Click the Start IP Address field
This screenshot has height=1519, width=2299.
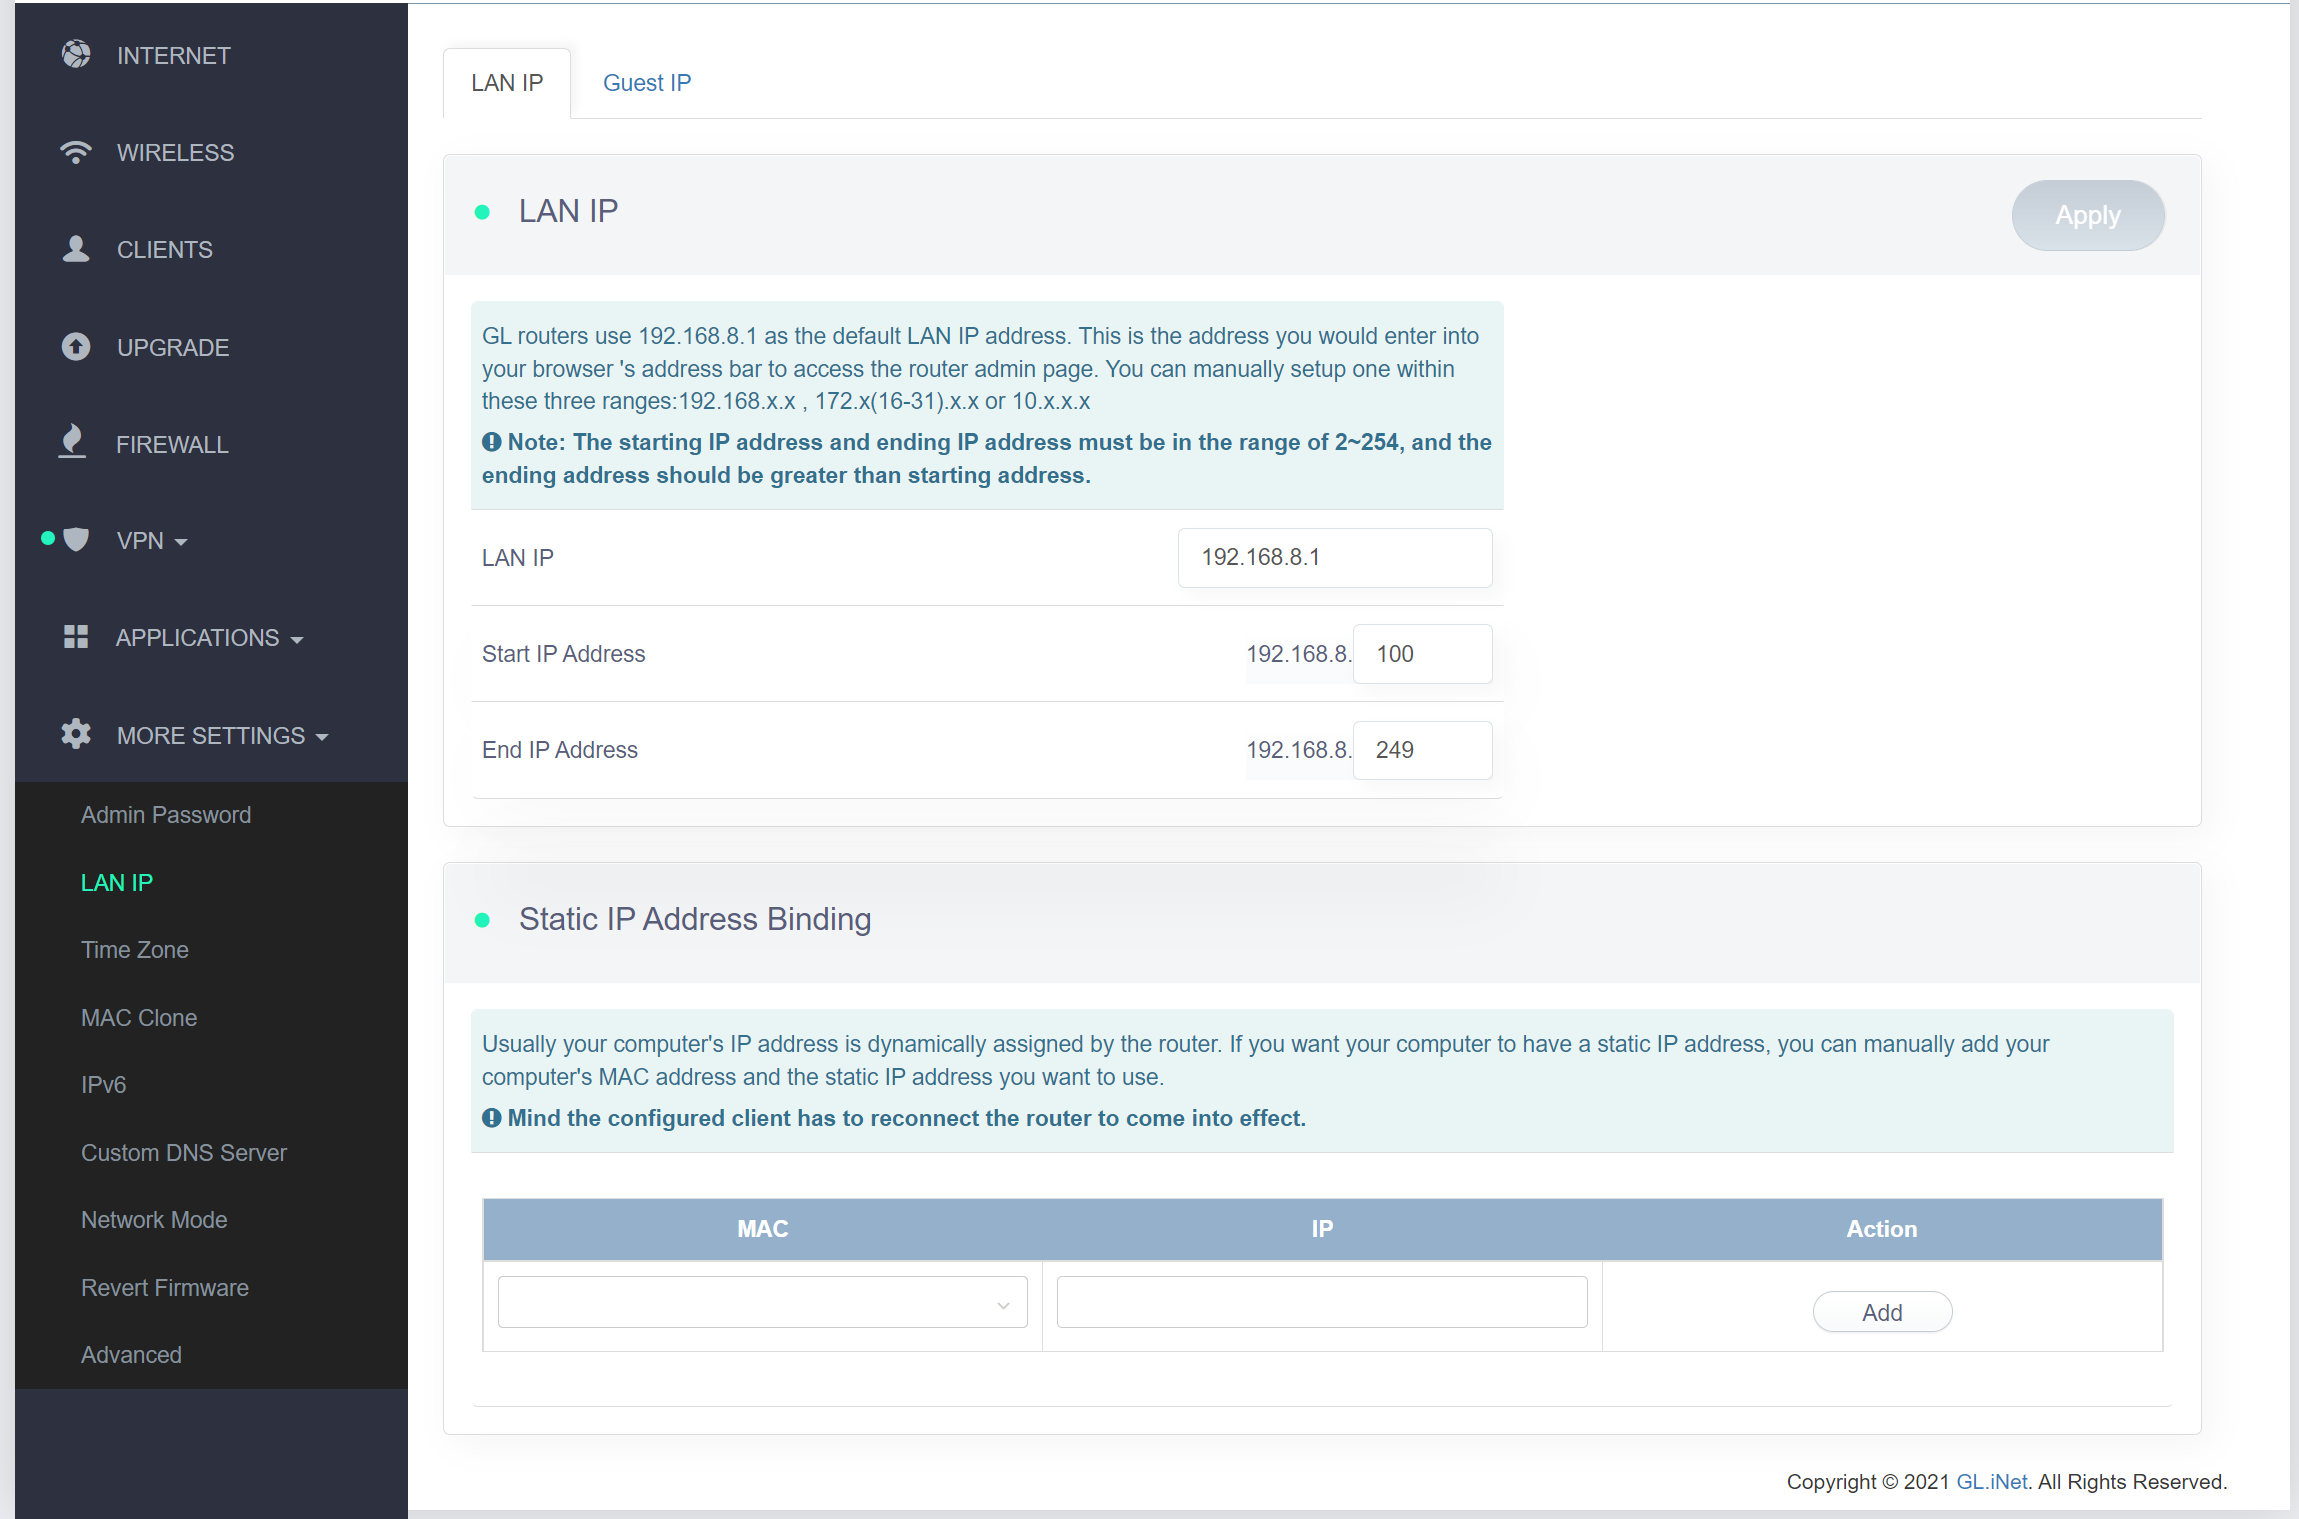[1422, 654]
